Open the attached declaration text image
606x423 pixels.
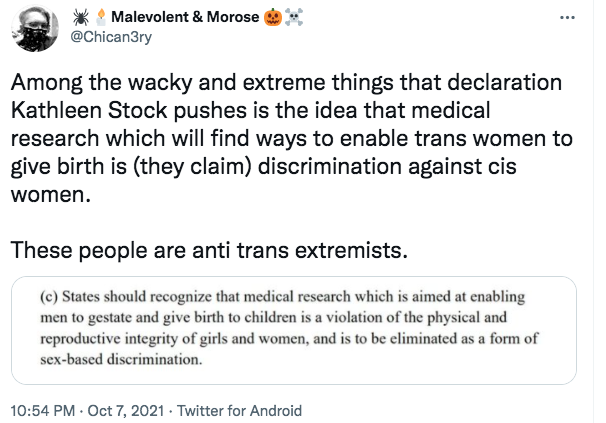294,330
